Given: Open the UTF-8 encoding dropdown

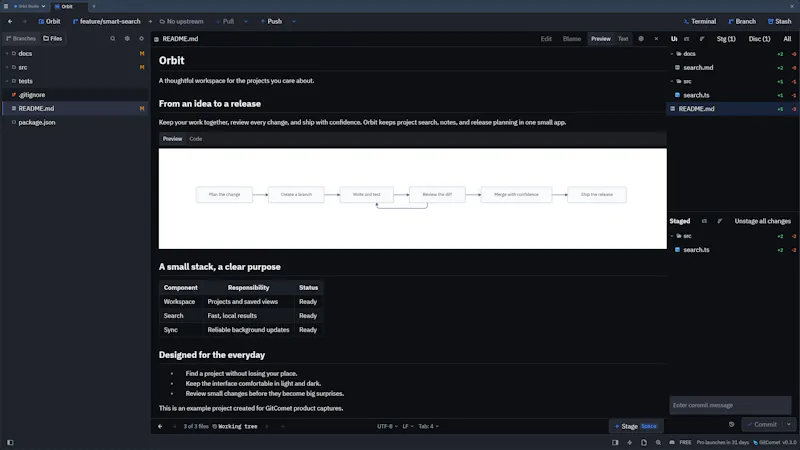Looking at the screenshot, I should [387, 427].
